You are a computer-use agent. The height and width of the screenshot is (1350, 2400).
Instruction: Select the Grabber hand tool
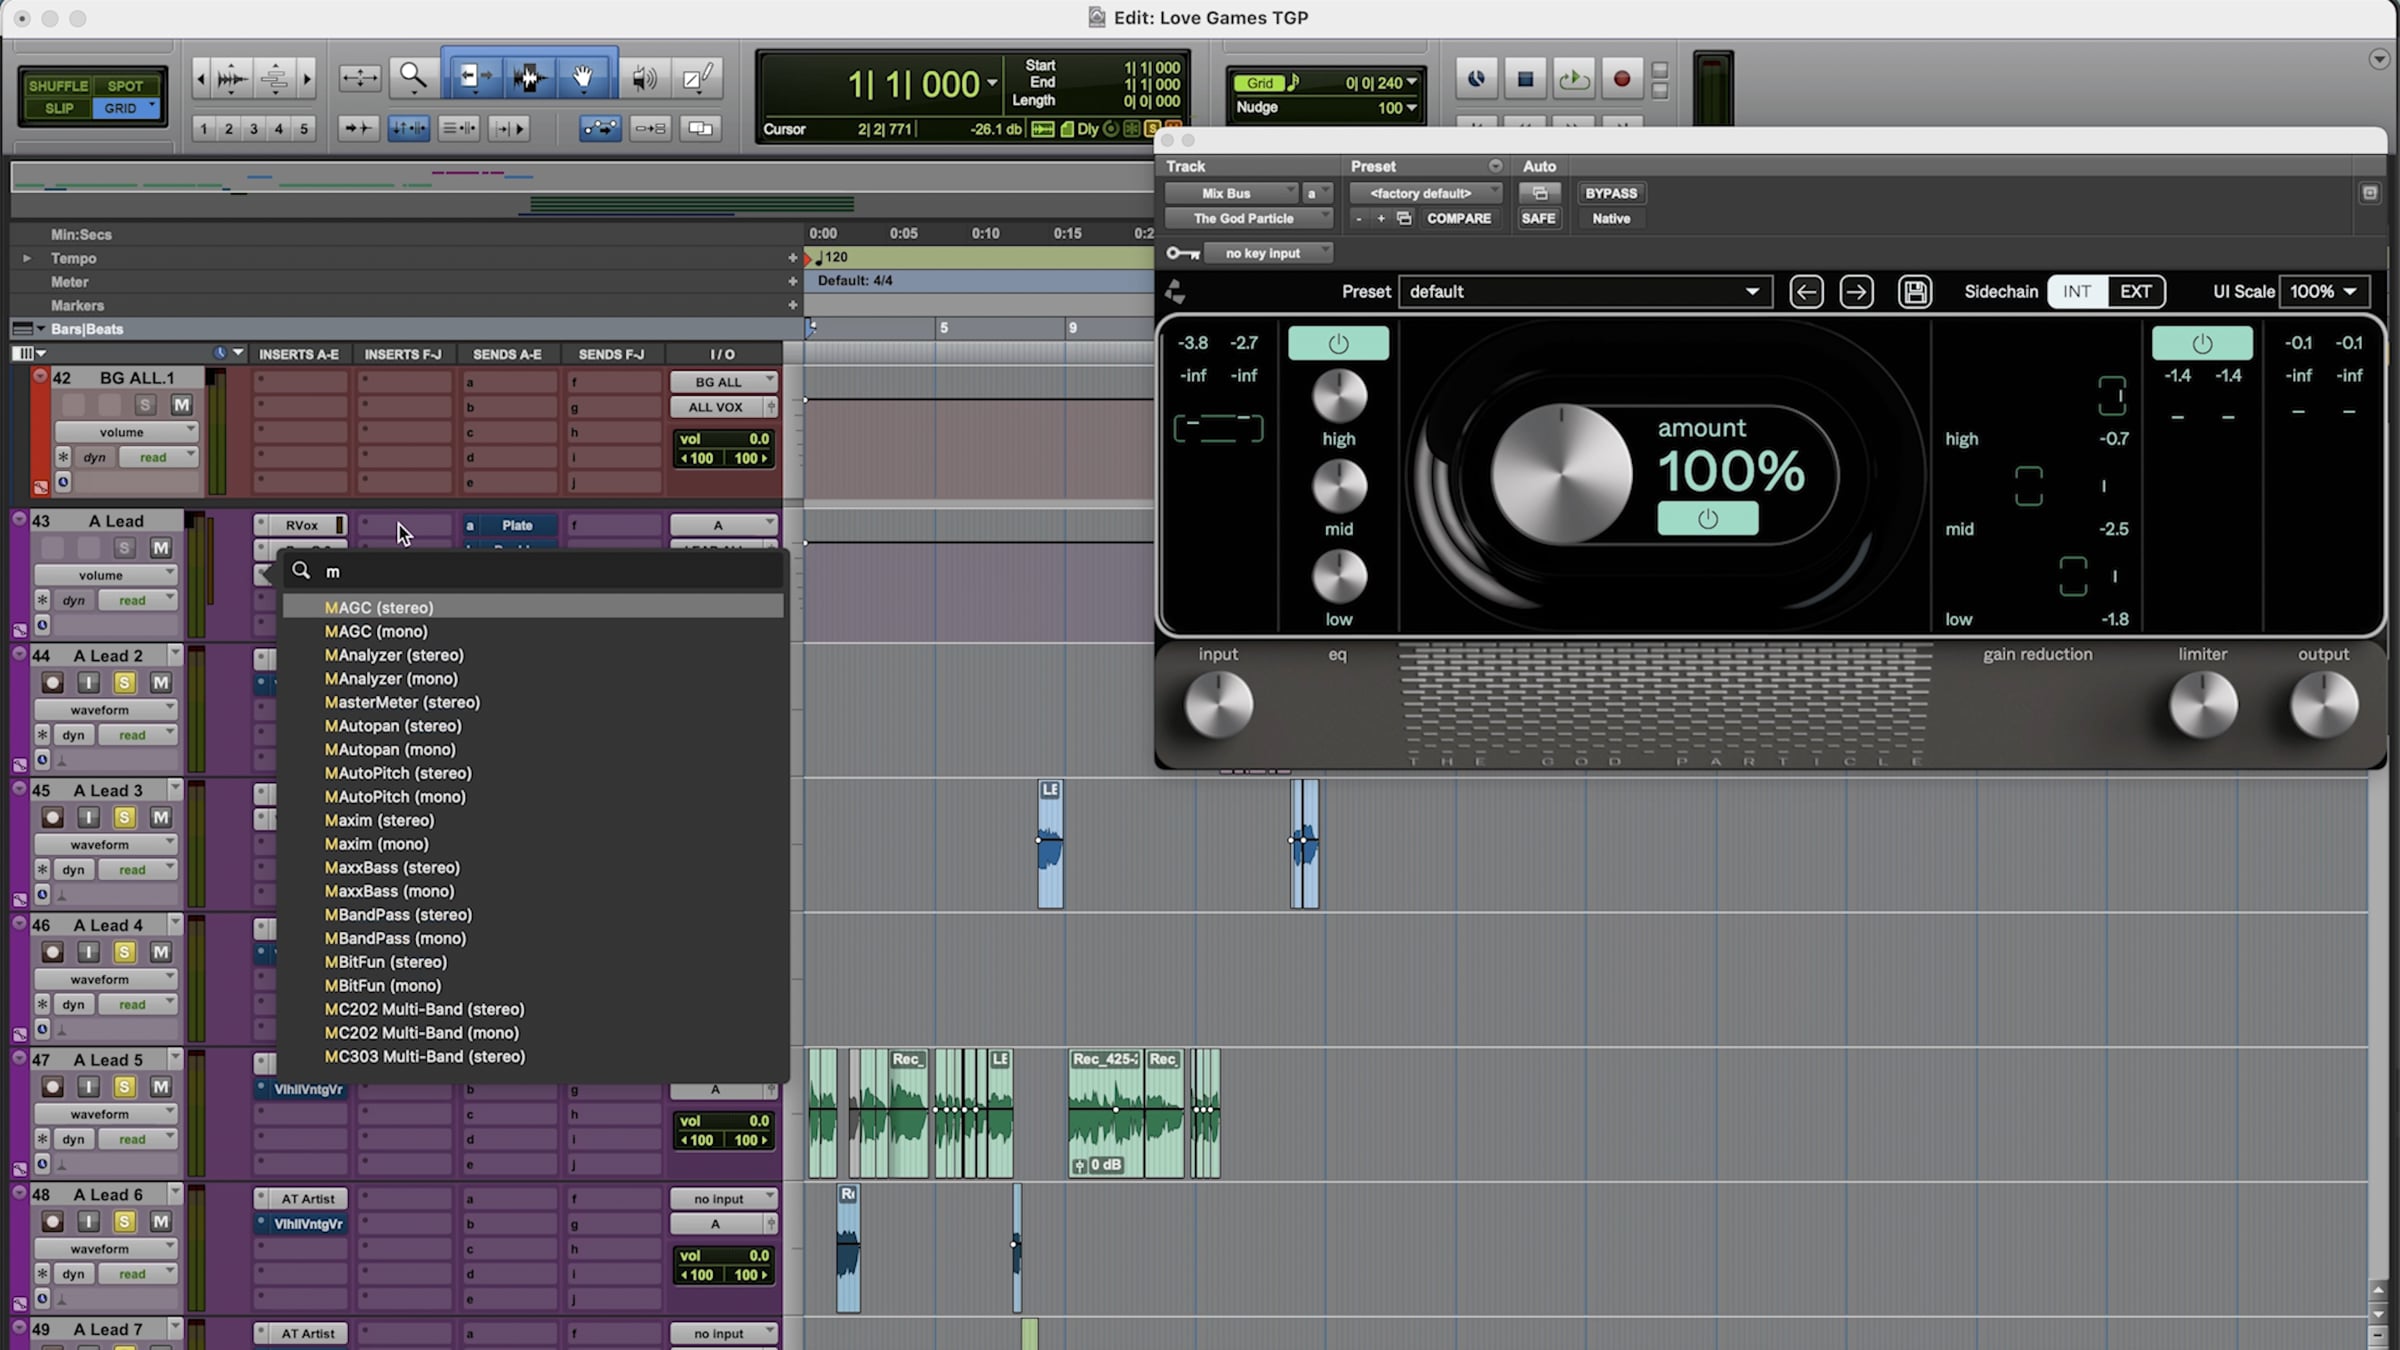coord(583,77)
